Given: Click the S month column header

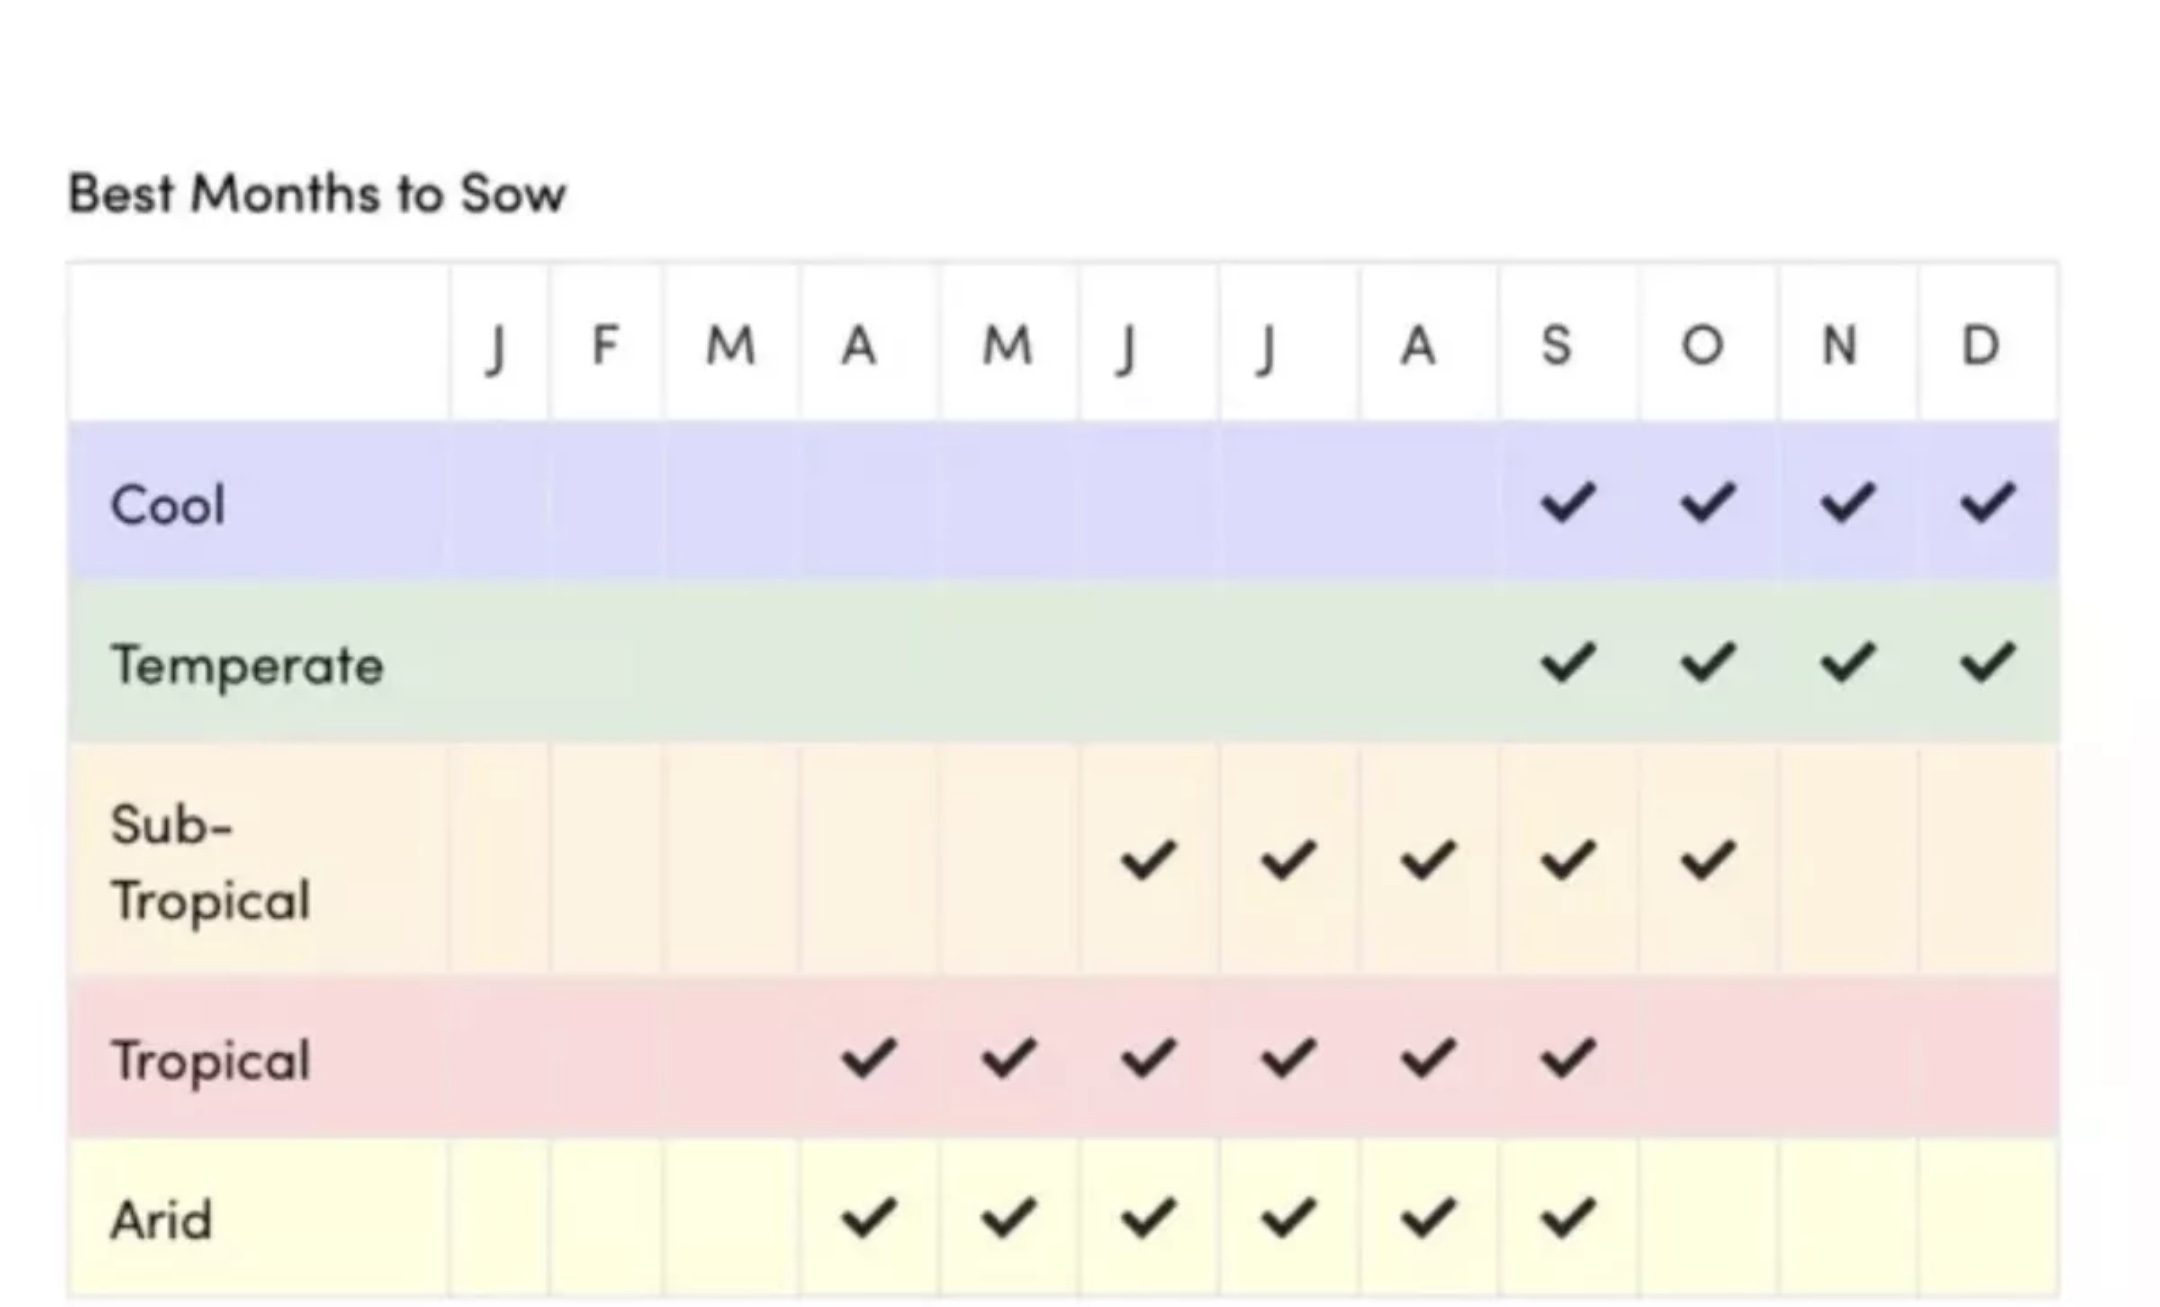Looking at the screenshot, I should point(1556,346).
